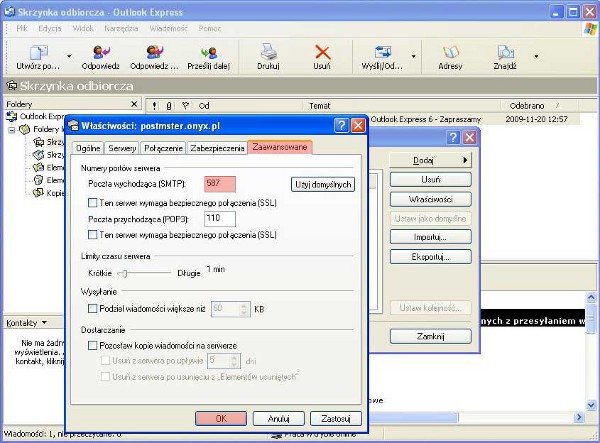Switch to the Połączenie tab
Viewport: 600px width, 443px height.
pyautogui.click(x=163, y=148)
